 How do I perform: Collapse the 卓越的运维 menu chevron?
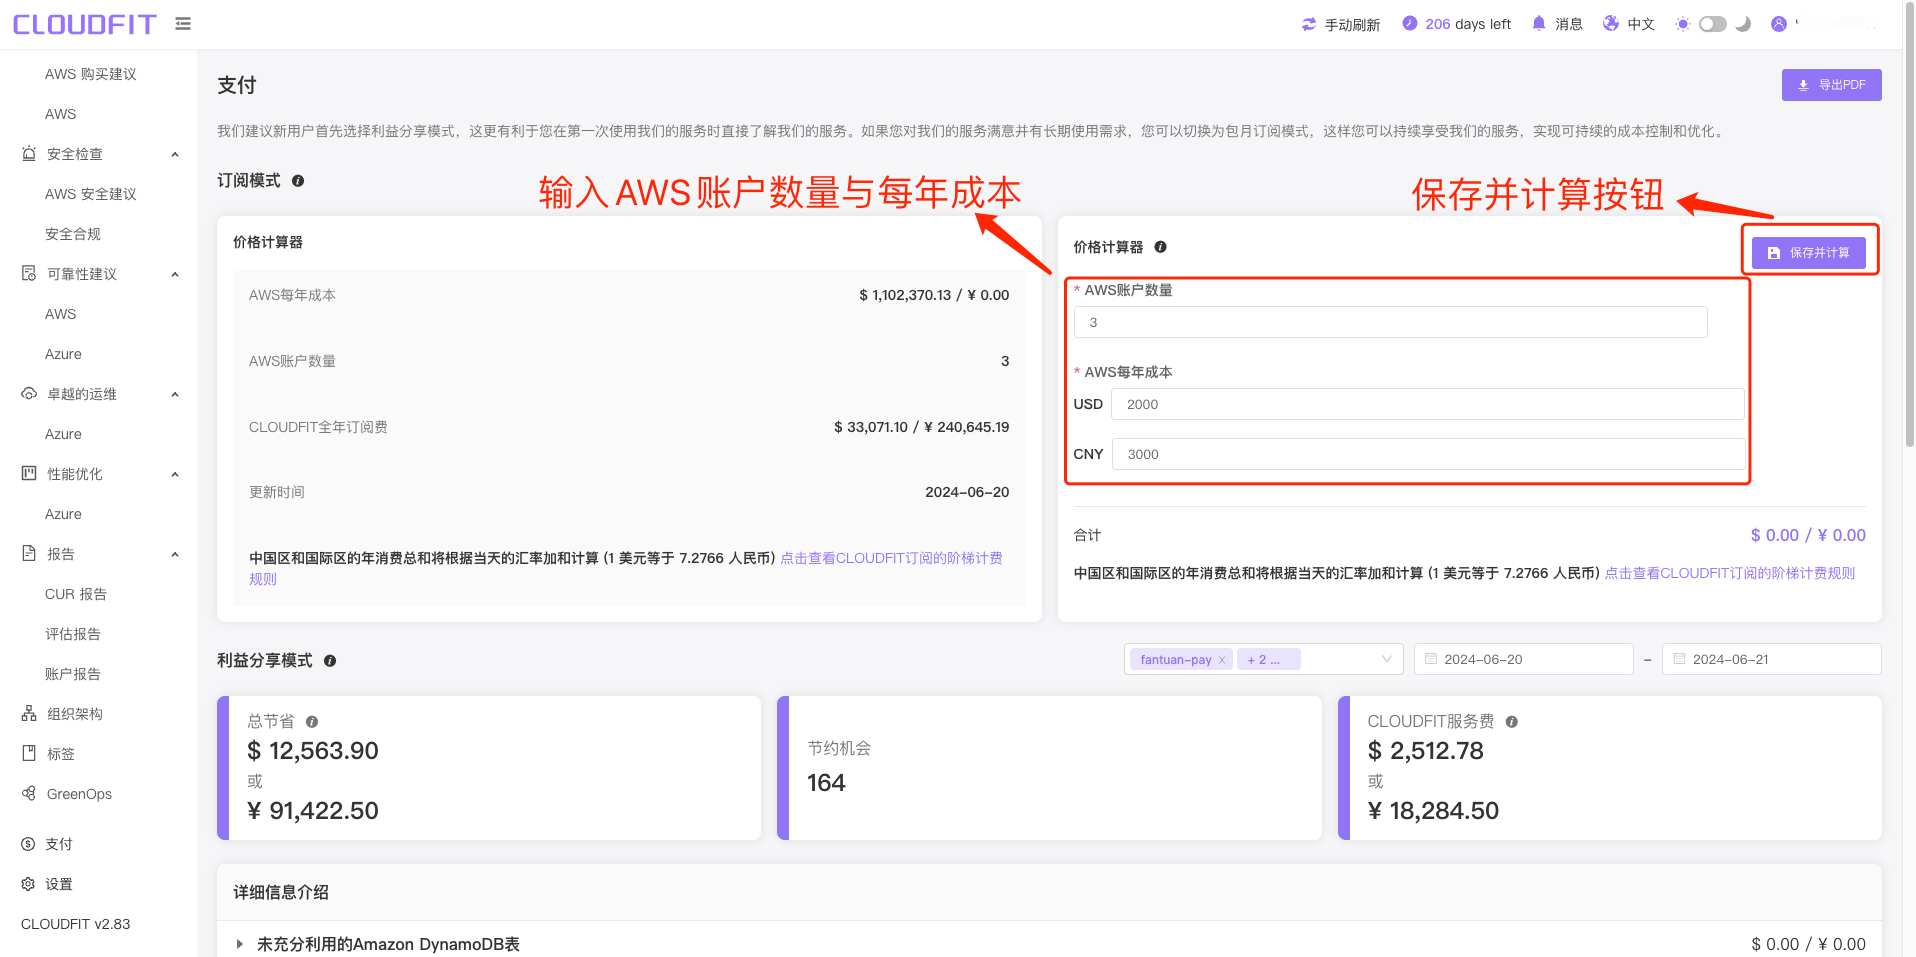click(x=175, y=394)
